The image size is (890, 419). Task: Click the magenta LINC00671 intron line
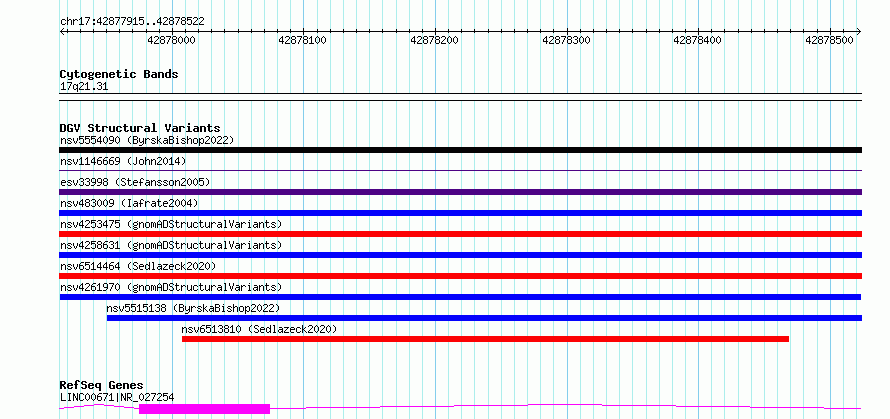566,405
